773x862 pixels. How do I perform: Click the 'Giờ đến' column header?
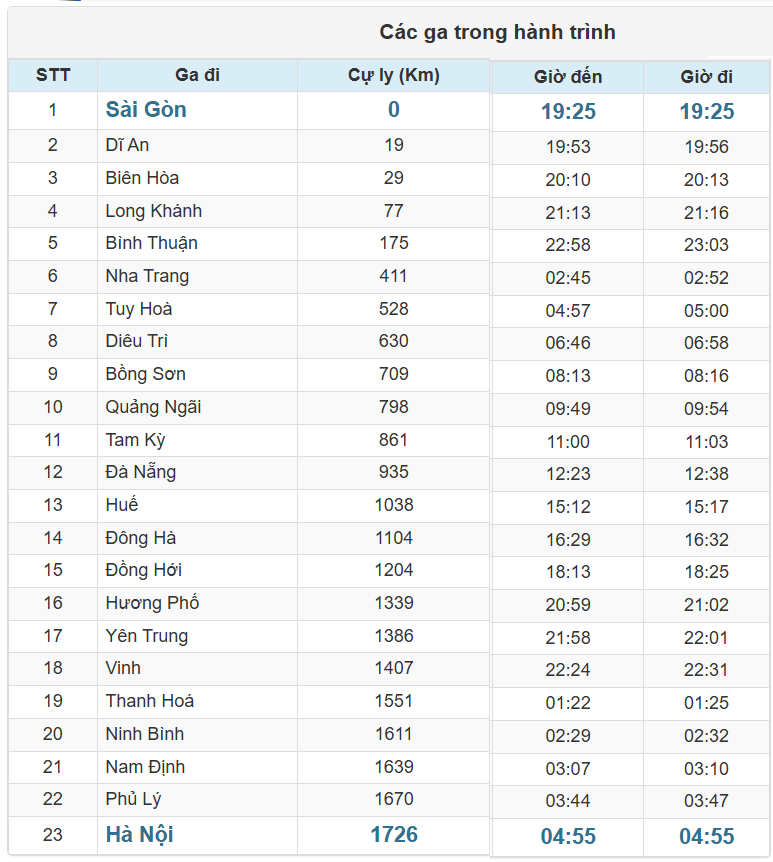tap(568, 77)
